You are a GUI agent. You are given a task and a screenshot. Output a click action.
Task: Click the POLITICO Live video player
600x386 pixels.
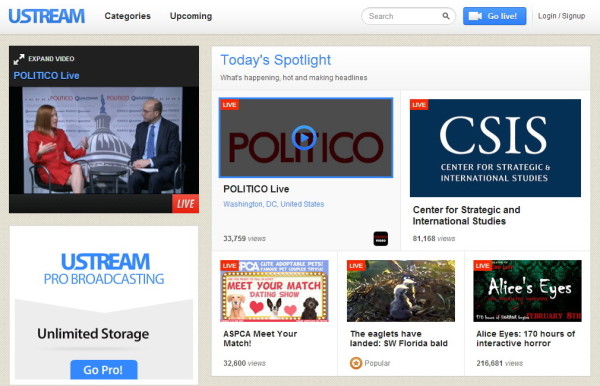click(104, 140)
